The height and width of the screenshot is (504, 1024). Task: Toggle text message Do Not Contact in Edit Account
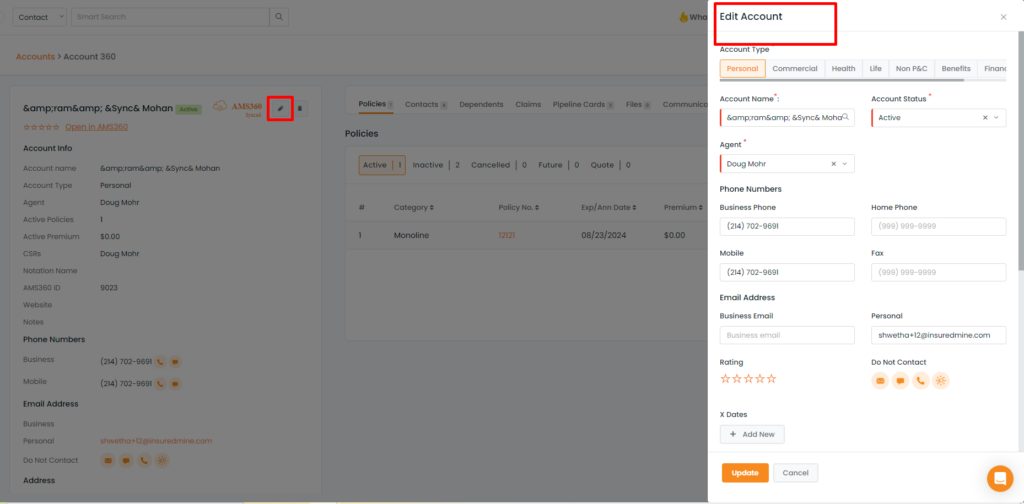(x=901, y=381)
